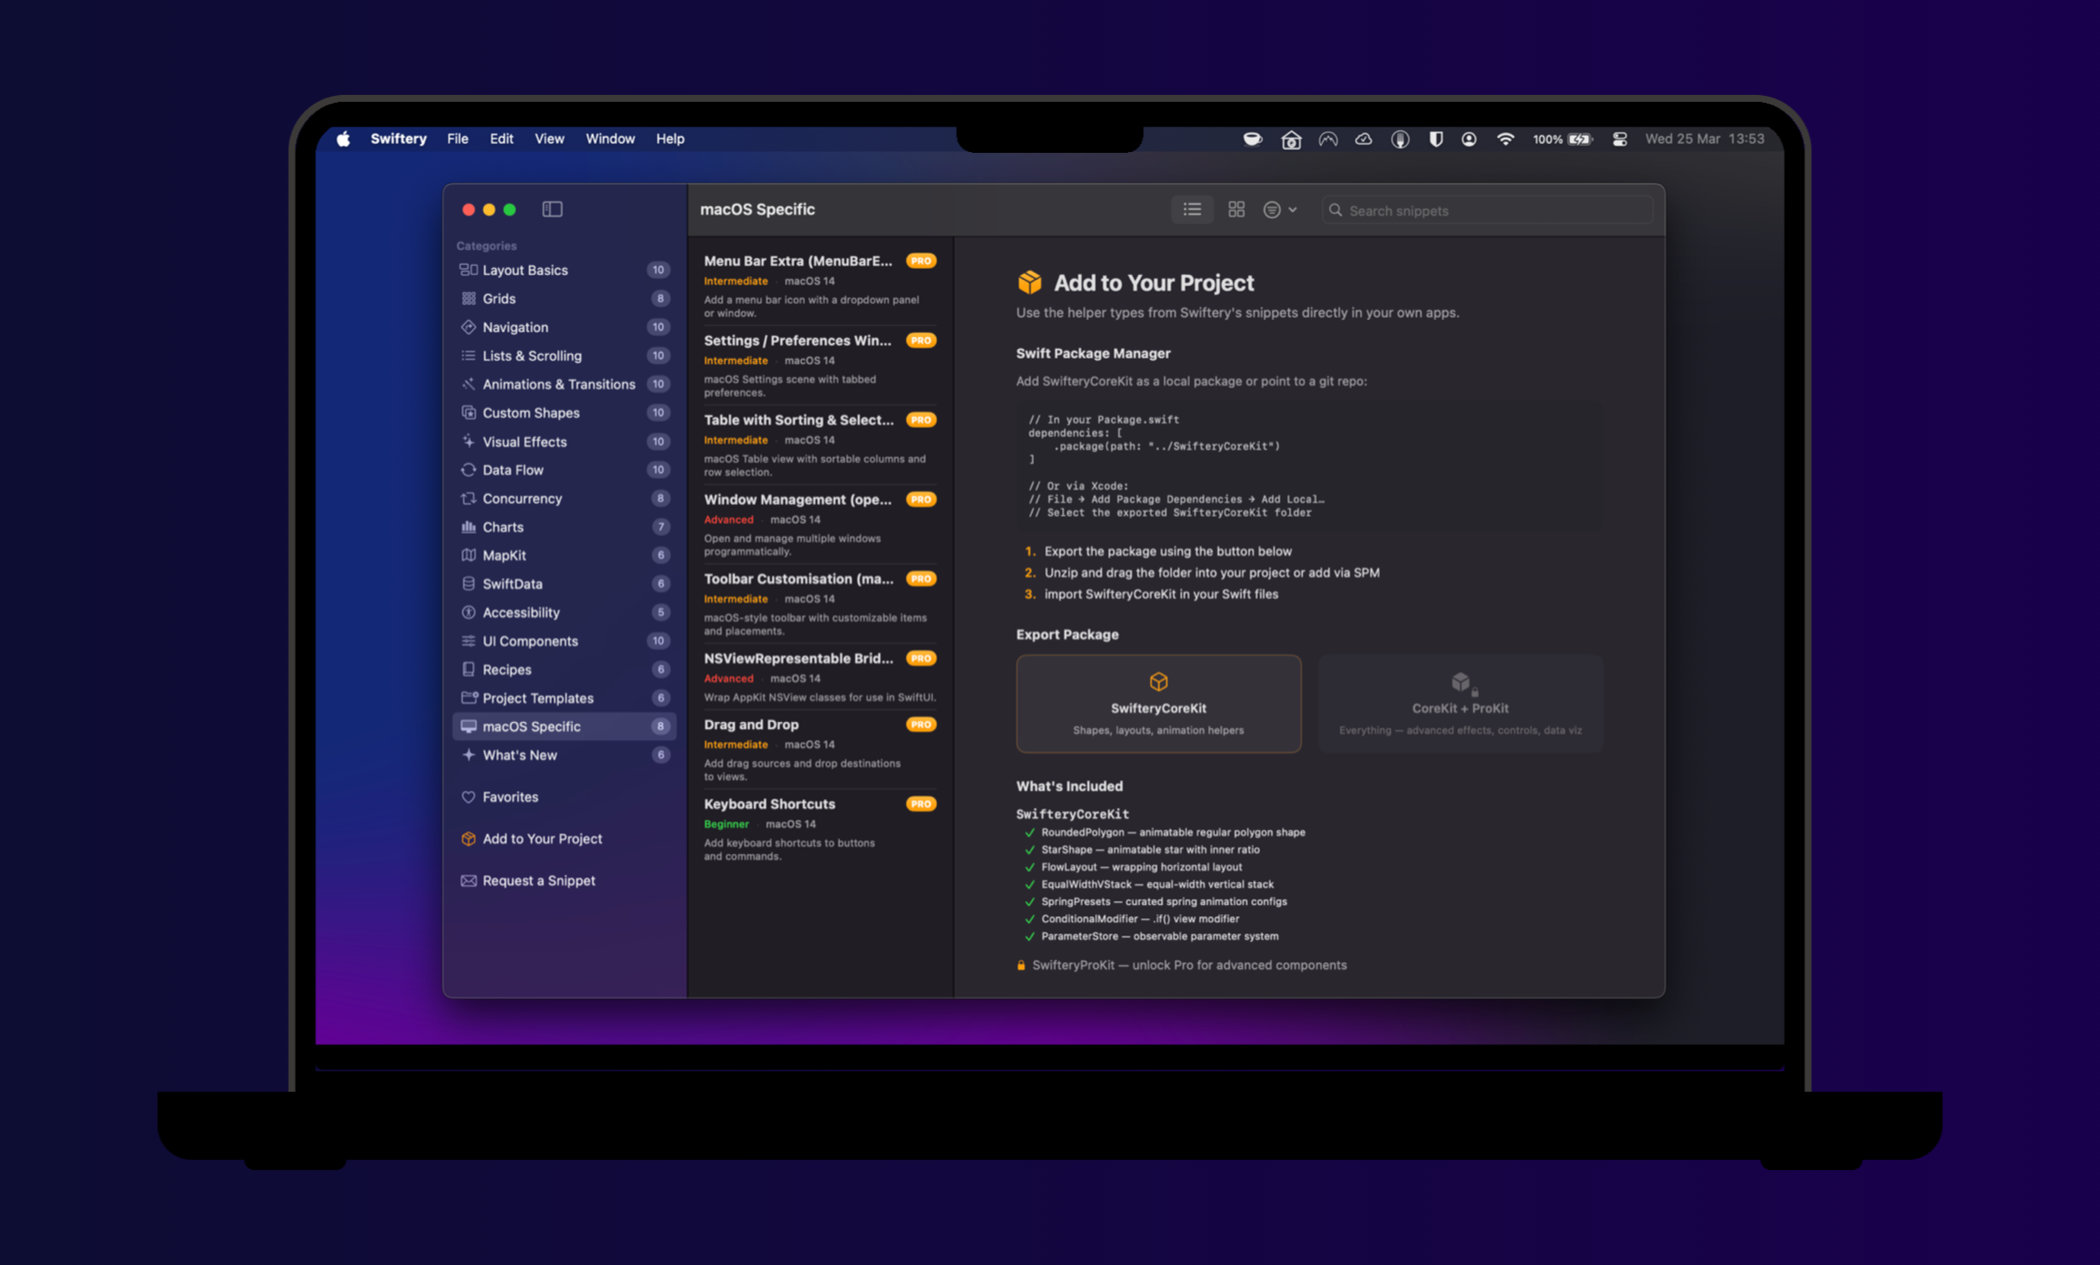Click PRO badge on Keyboard Shortcuts
This screenshot has height=1265, width=2100.
921,803
